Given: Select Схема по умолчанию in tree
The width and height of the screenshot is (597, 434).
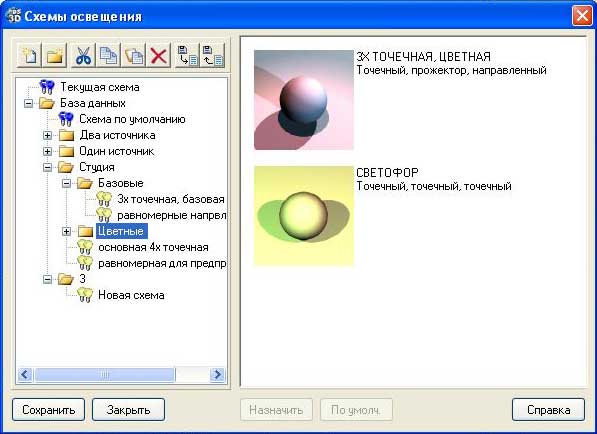Looking at the screenshot, I should pyautogui.click(x=132, y=119).
